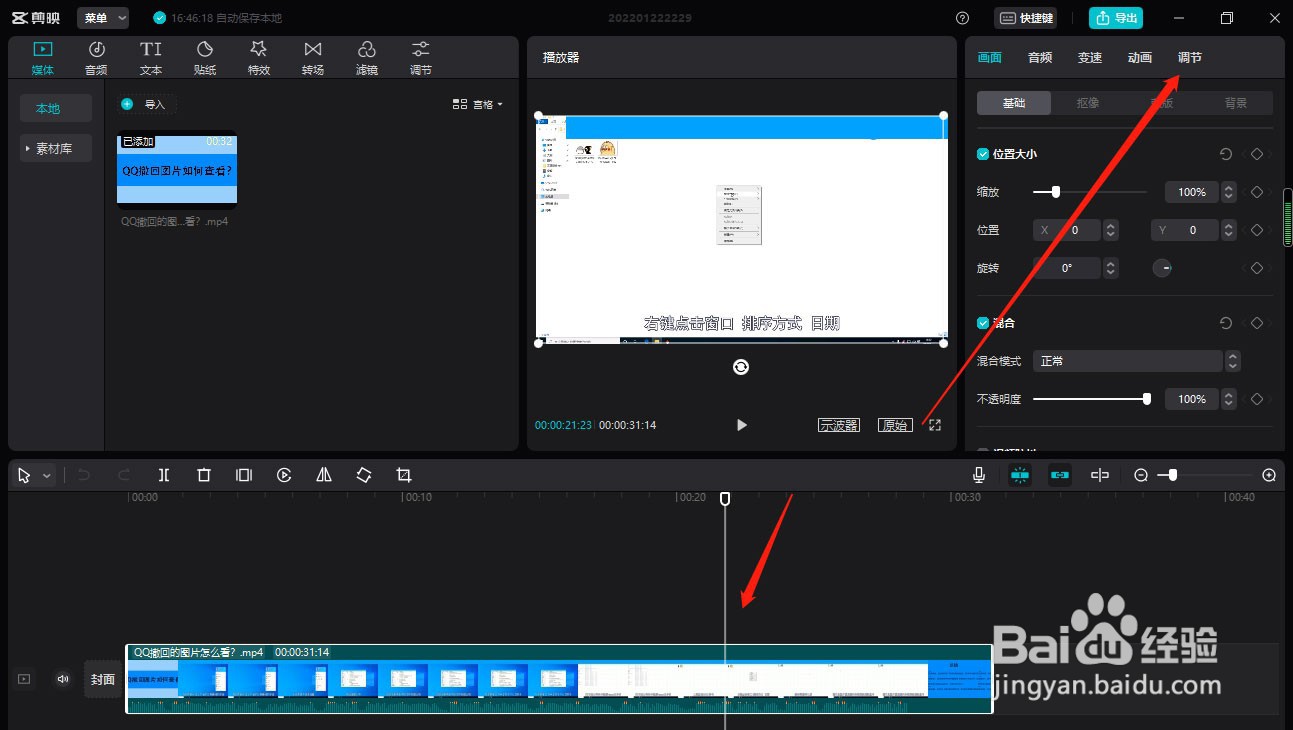Viewport: 1293px width, 730px height.
Task: Click the play button in player
Action: [741, 425]
